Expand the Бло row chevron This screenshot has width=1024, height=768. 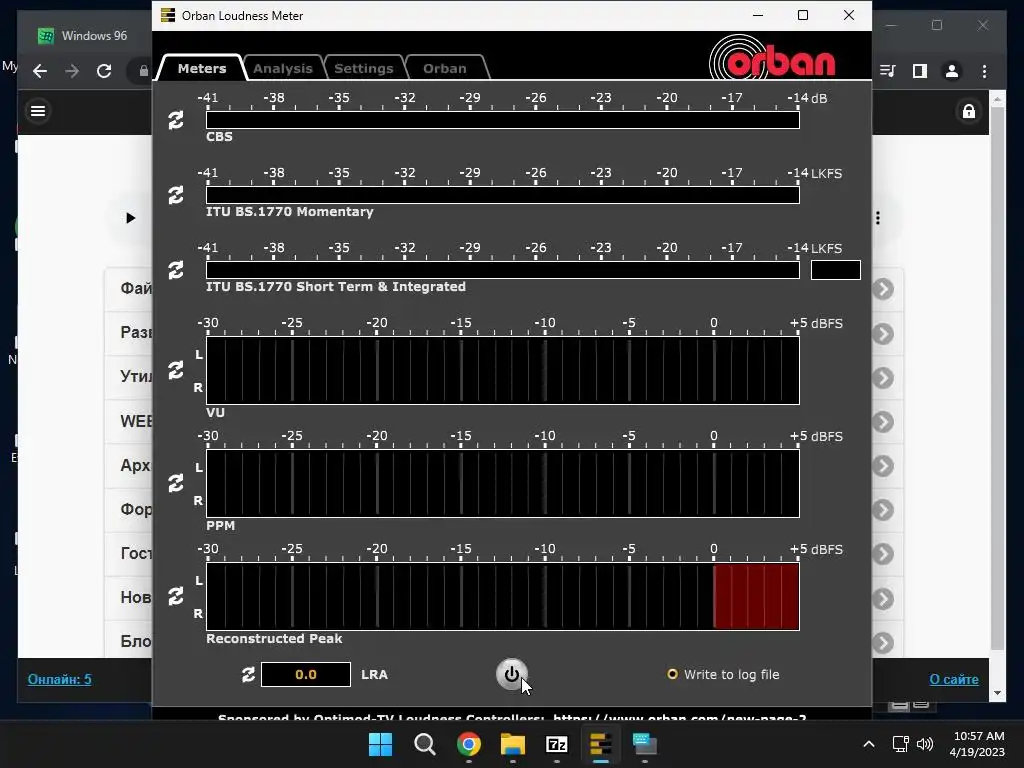(x=883, y=643)
